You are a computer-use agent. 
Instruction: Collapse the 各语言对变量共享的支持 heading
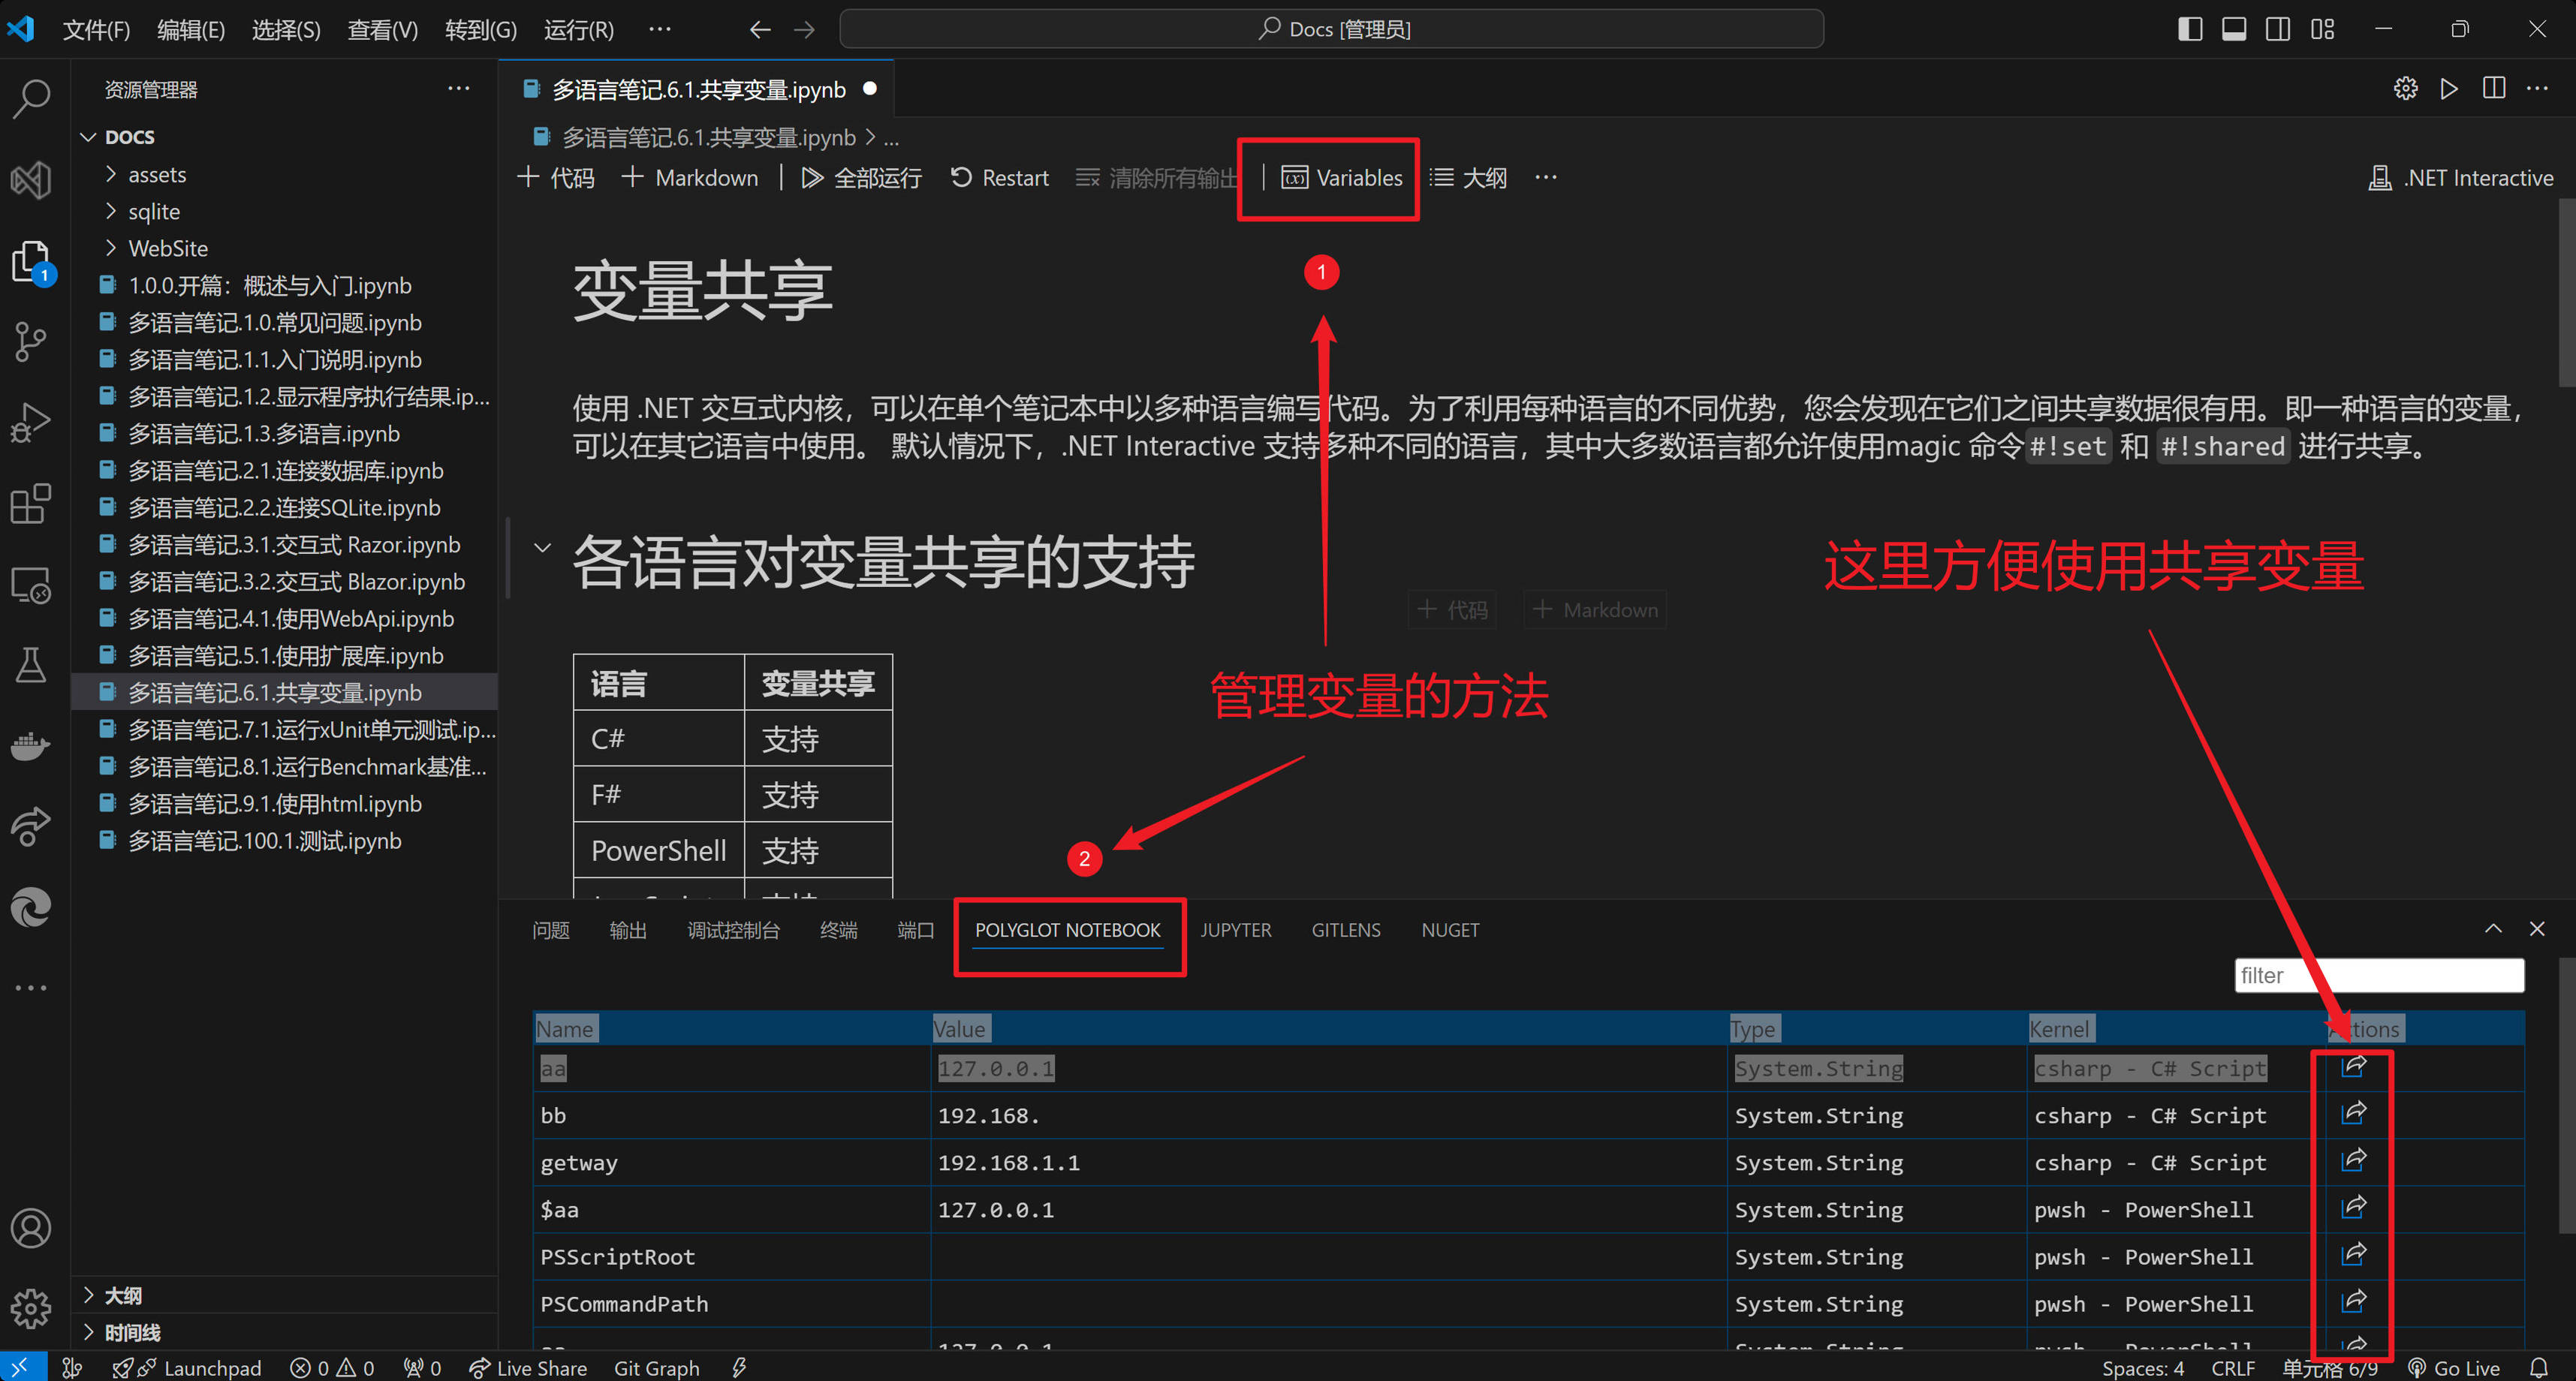542,548
